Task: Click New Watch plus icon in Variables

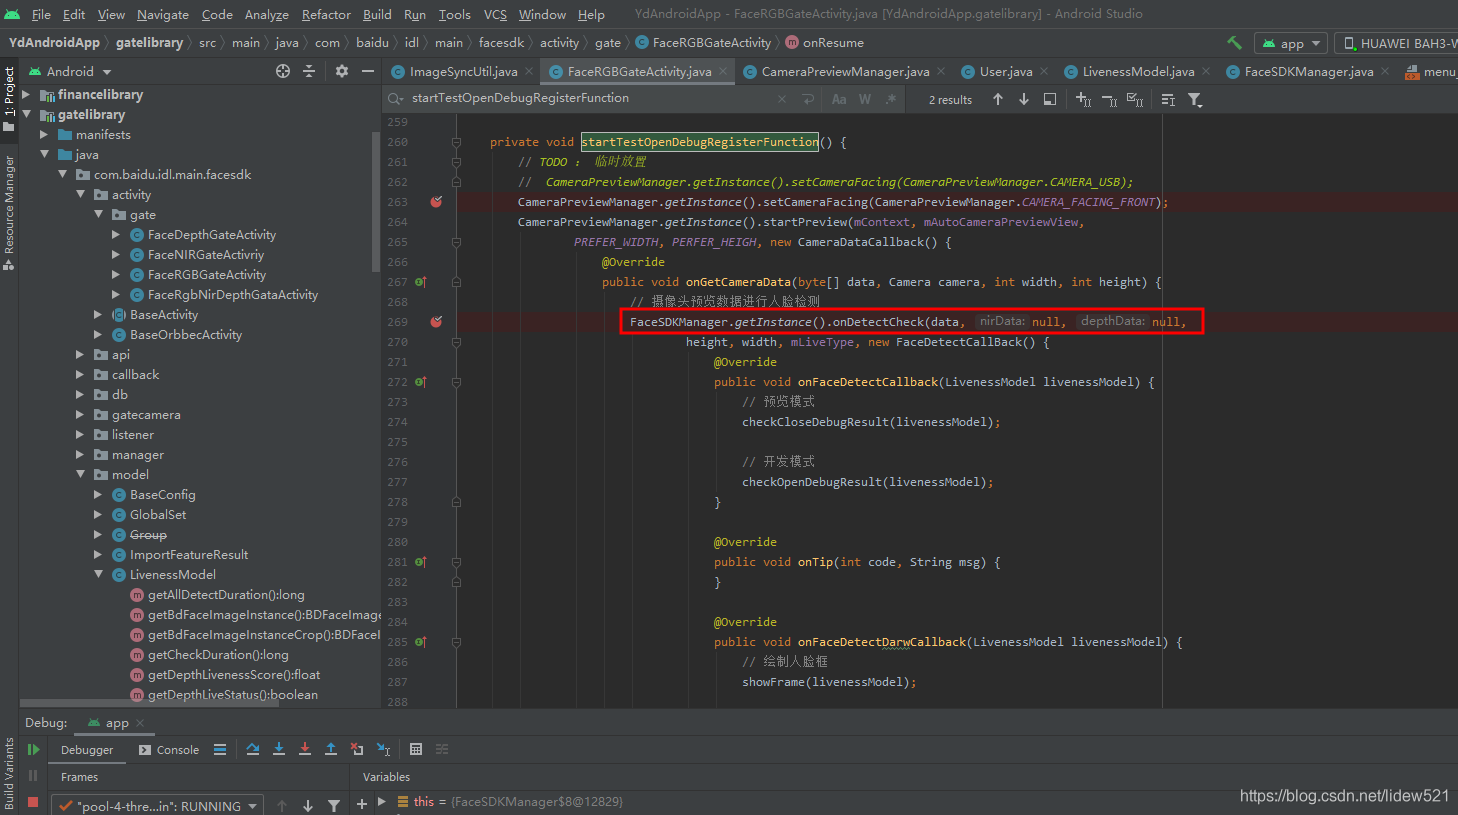Action: coord(362,804)
